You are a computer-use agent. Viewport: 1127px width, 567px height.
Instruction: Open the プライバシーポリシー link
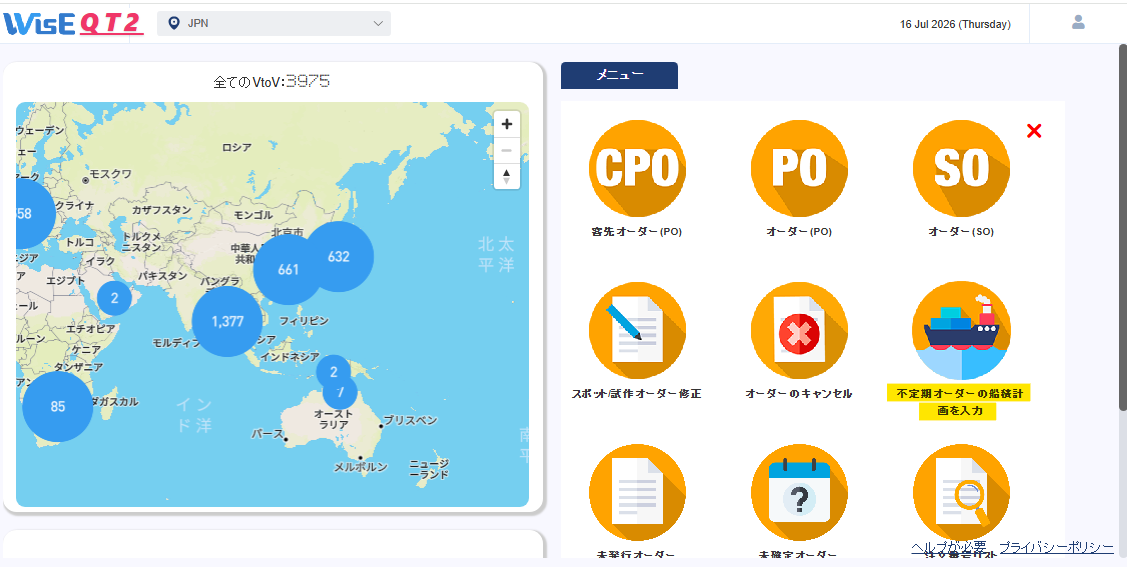pyautogui.click(x=1056, y=547)
